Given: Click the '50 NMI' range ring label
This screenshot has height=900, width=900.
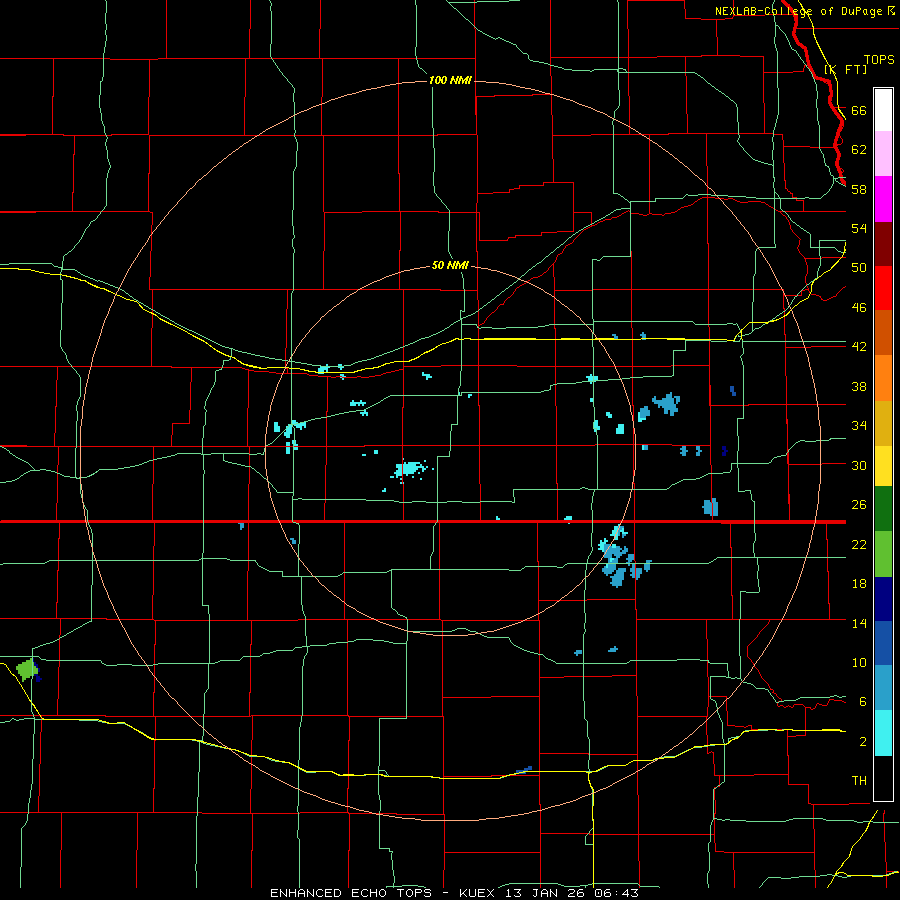Looking at the screenshot, I should (450, 265).
